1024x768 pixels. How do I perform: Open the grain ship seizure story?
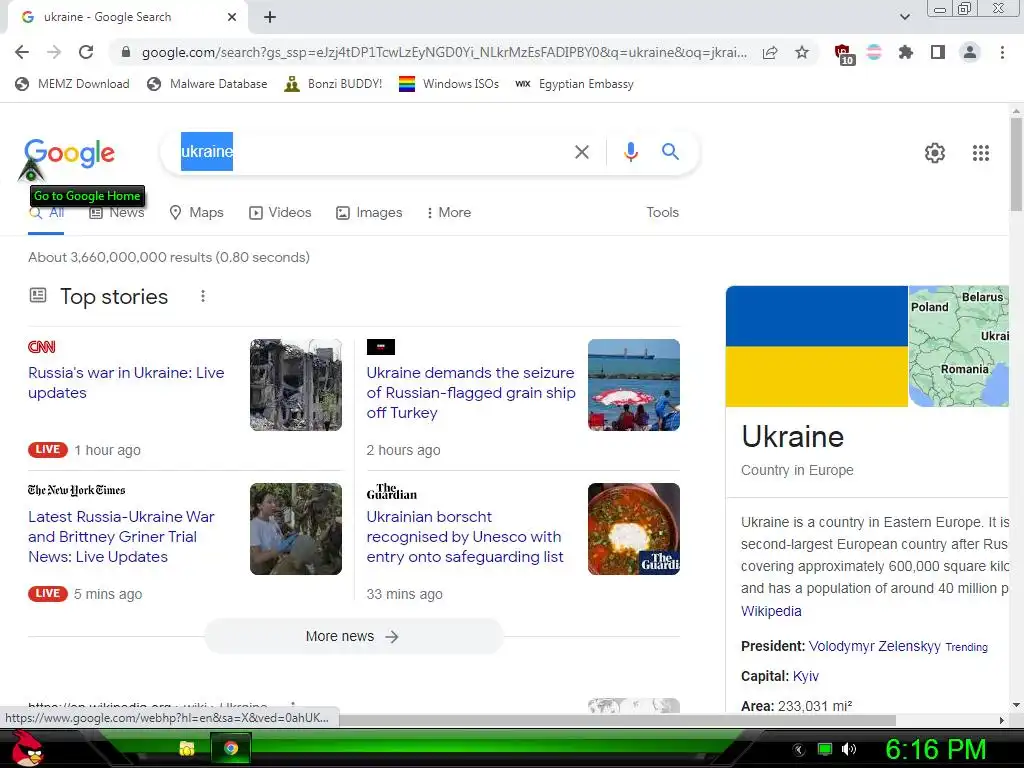[x=470, y=392]
